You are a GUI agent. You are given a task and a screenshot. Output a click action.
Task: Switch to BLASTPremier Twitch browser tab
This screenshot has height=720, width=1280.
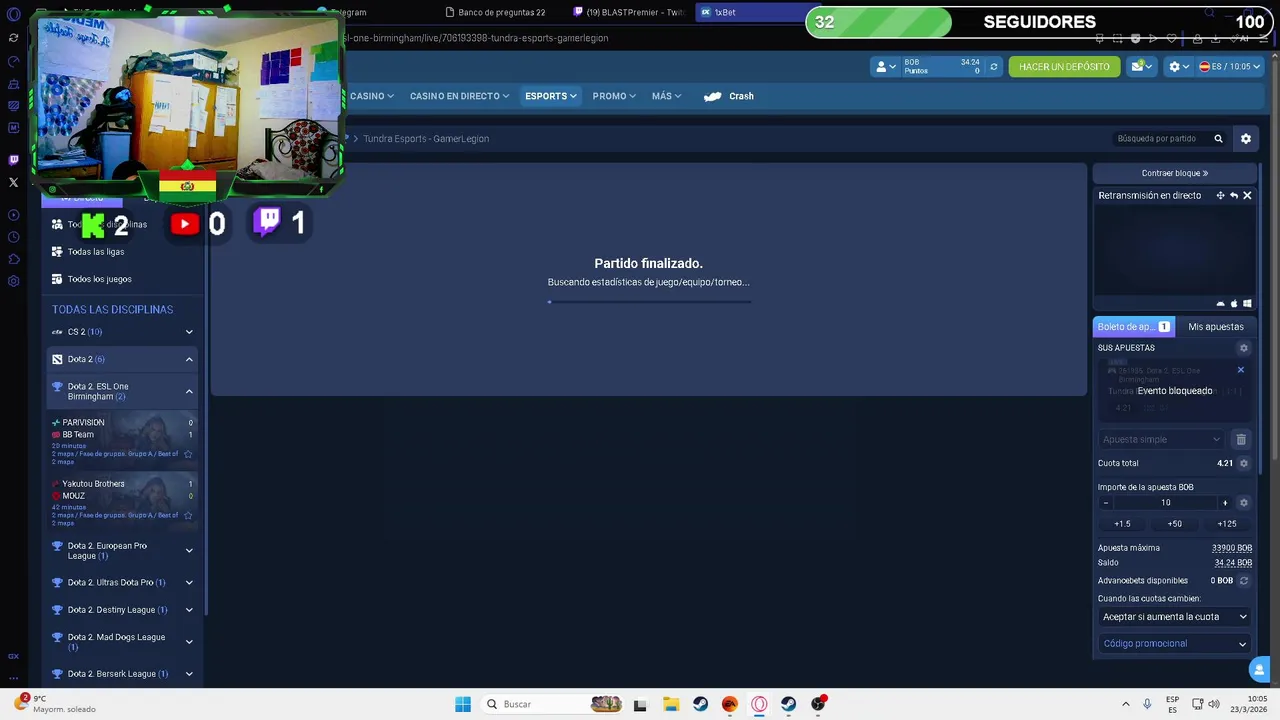pos(628,12)
